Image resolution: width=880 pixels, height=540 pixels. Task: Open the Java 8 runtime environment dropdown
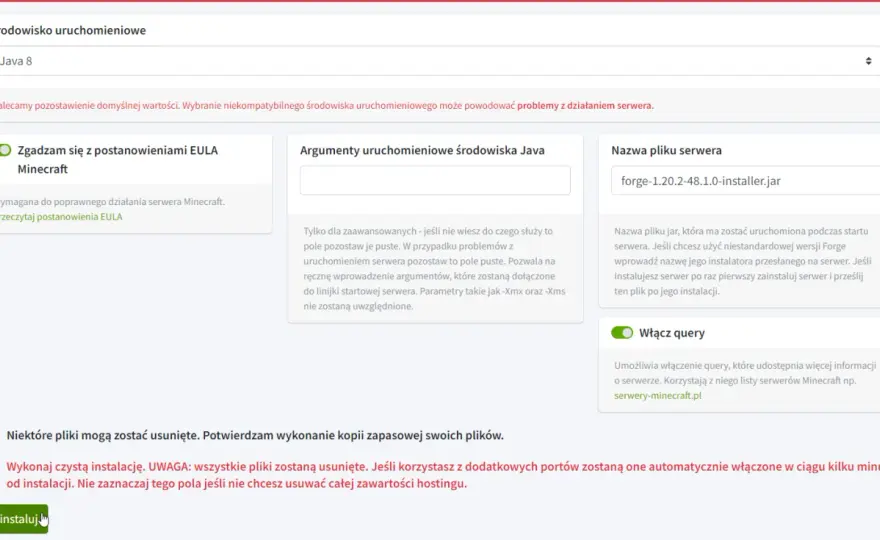click(440, 61)
